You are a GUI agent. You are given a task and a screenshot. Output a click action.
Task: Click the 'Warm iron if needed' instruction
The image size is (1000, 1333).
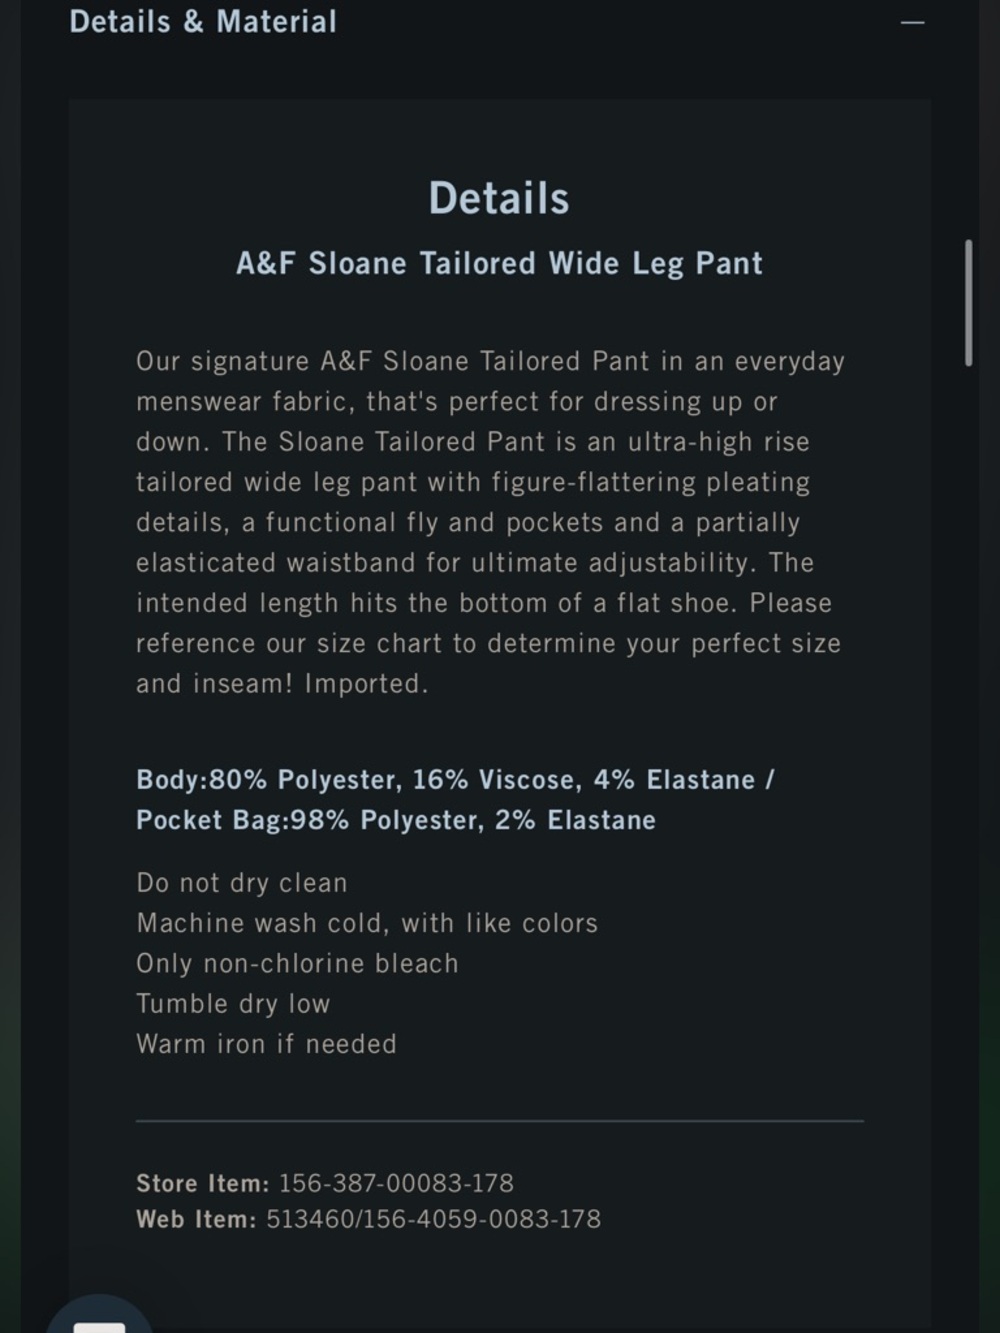tap(266, 1044)
